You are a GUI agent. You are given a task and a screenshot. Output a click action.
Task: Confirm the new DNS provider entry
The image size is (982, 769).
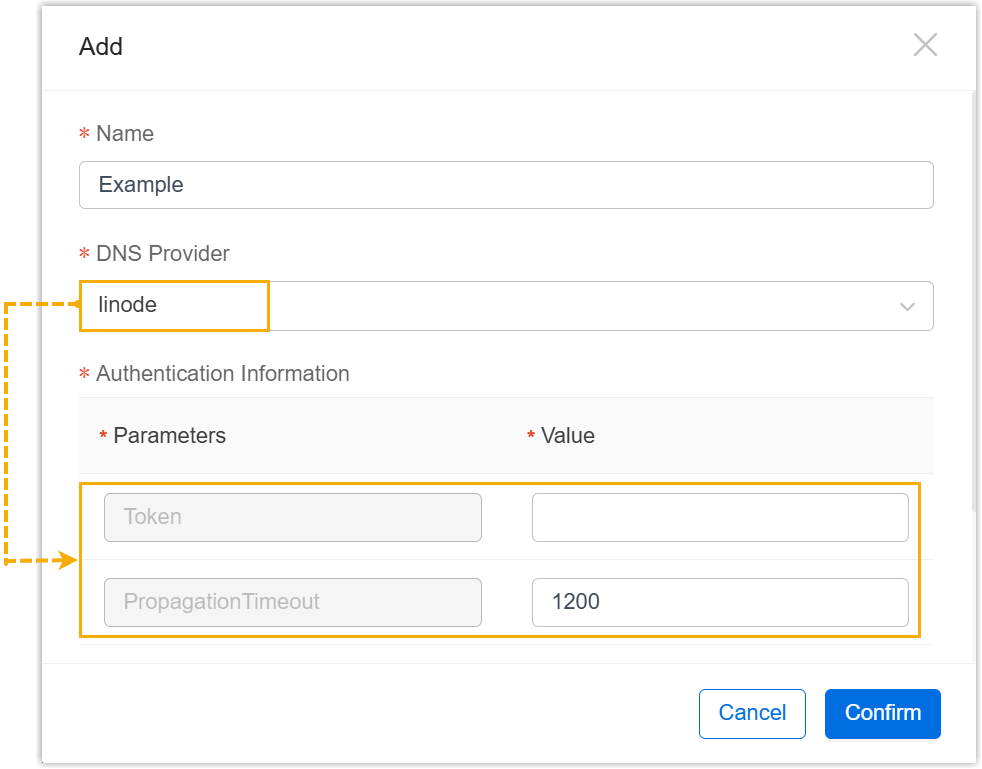[882, 713]
